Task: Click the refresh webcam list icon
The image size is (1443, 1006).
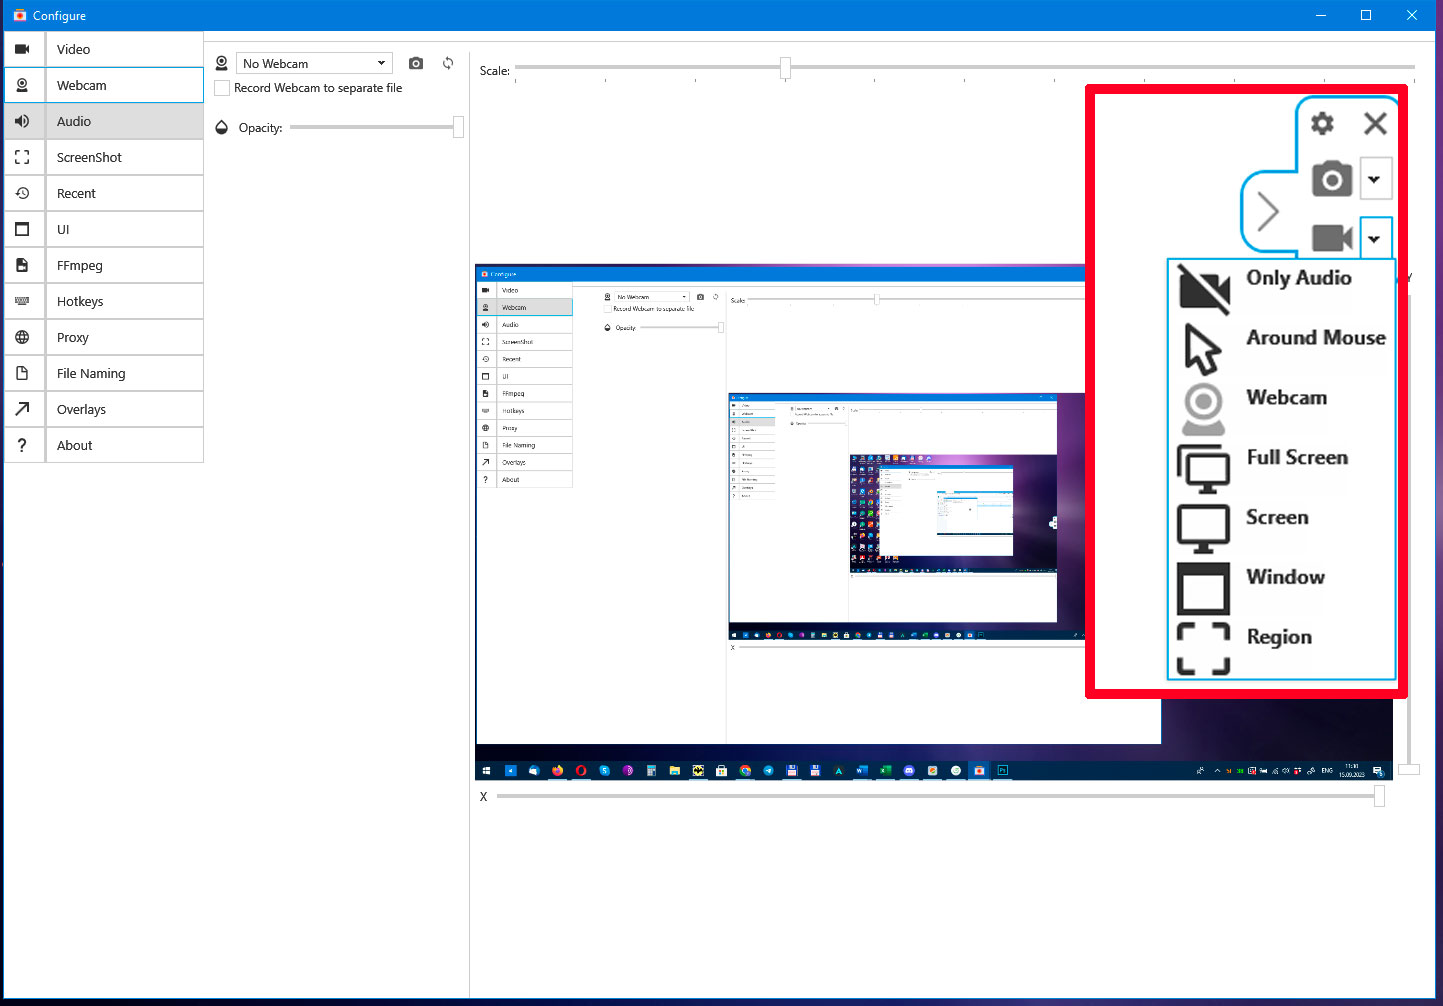Action: (x=448, y=63)
